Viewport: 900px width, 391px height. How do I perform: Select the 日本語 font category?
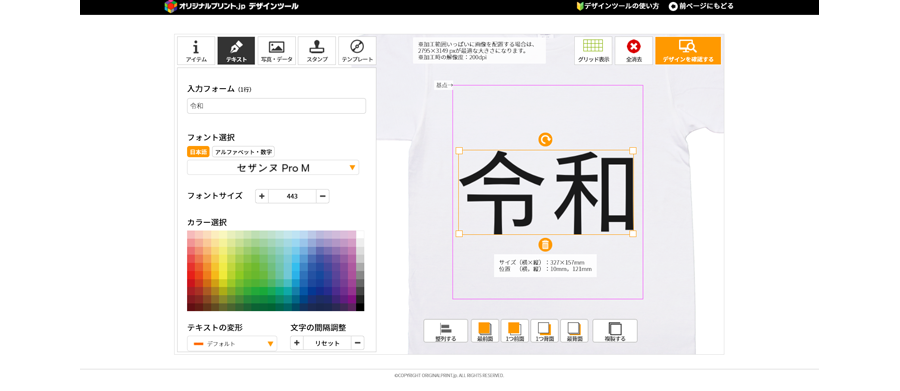coord(198,152)
